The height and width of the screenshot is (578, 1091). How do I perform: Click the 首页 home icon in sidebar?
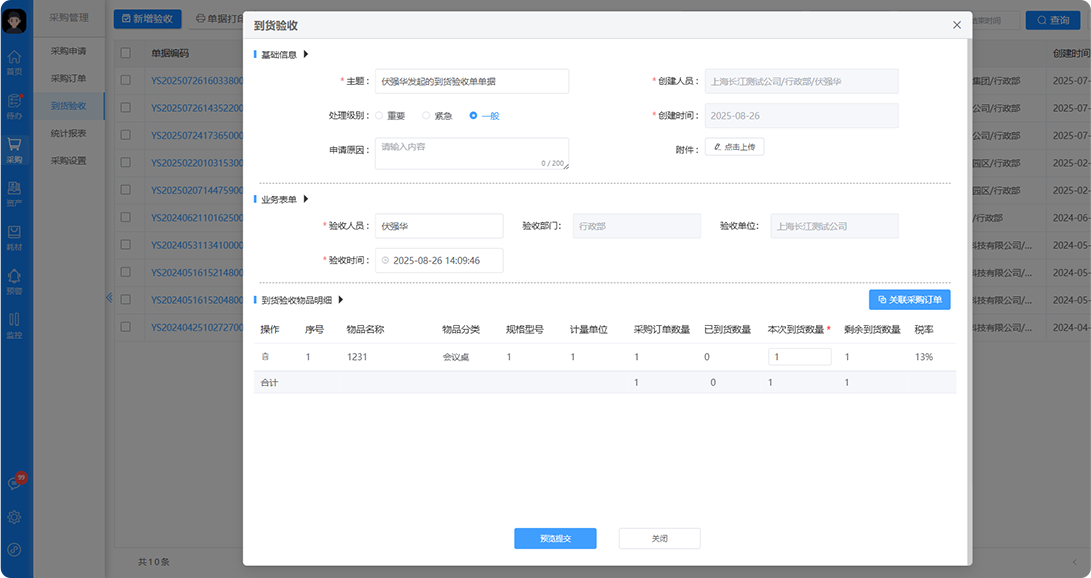[x=15, y=61]
